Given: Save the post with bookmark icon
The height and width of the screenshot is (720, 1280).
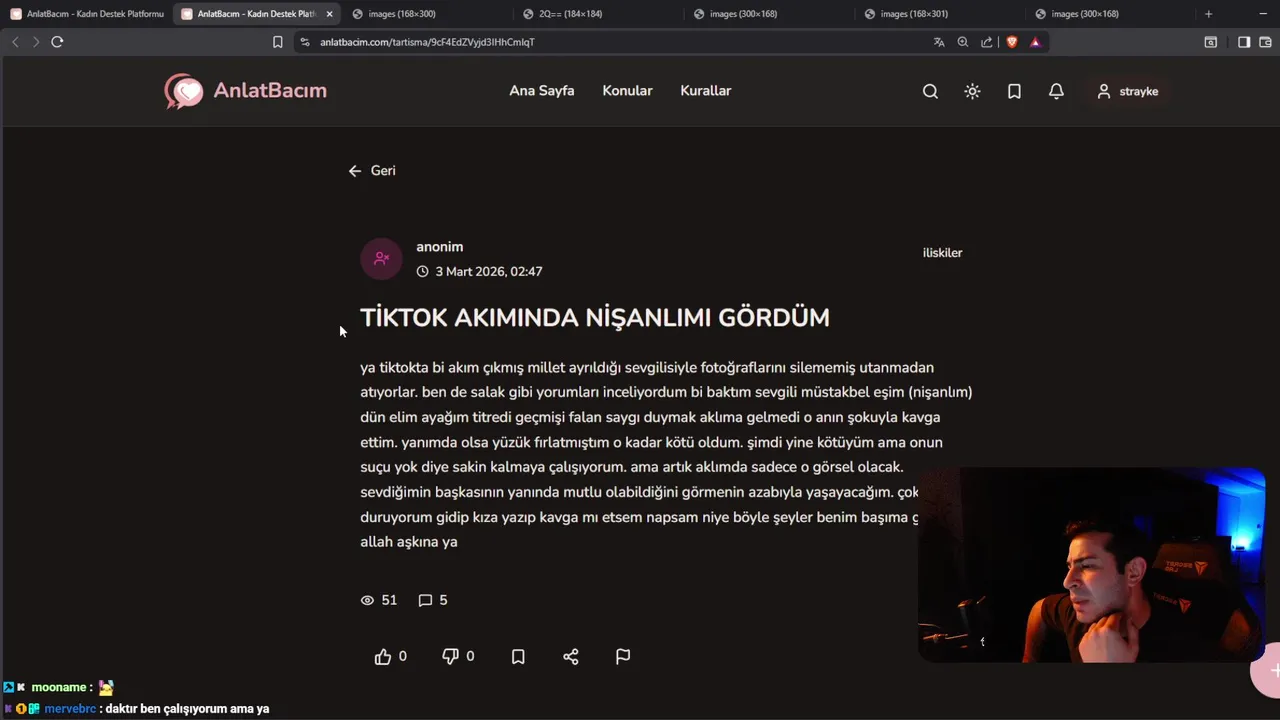Looking at the screenshot, I should click(518, 657).
